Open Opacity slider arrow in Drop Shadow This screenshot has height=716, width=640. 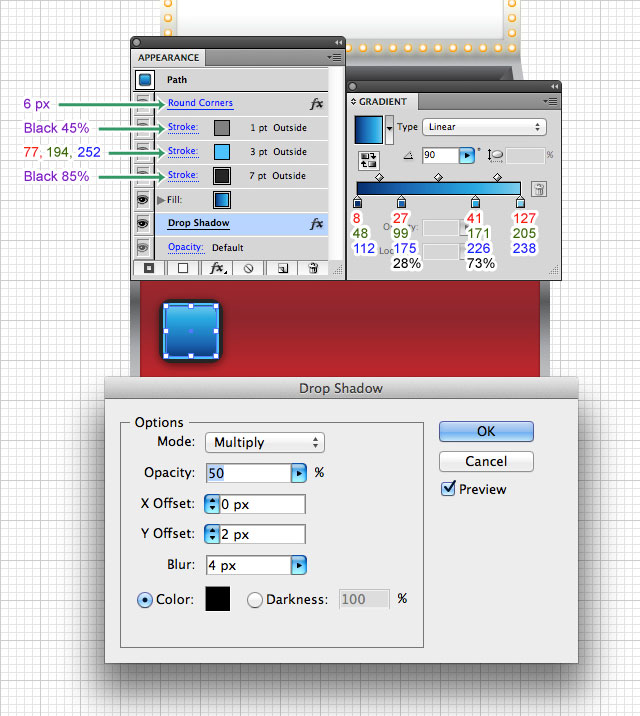tap(299, 473)
